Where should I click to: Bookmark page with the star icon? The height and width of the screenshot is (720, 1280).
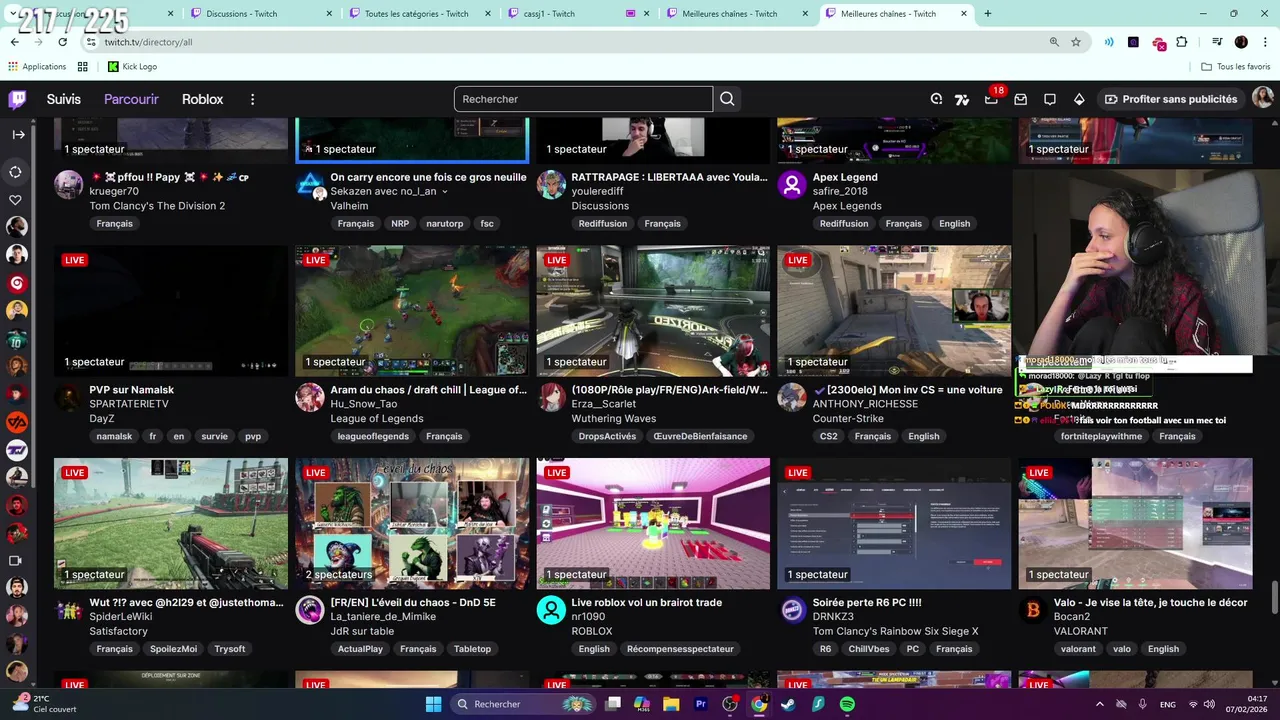1076,42
